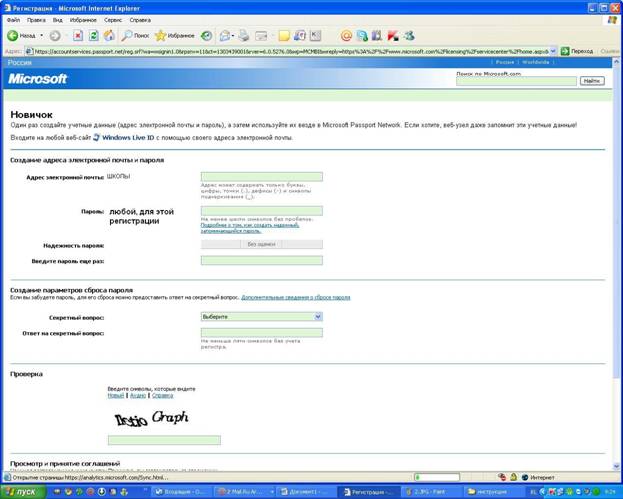Open Favorites (Избранное) star button

point(175,36)
